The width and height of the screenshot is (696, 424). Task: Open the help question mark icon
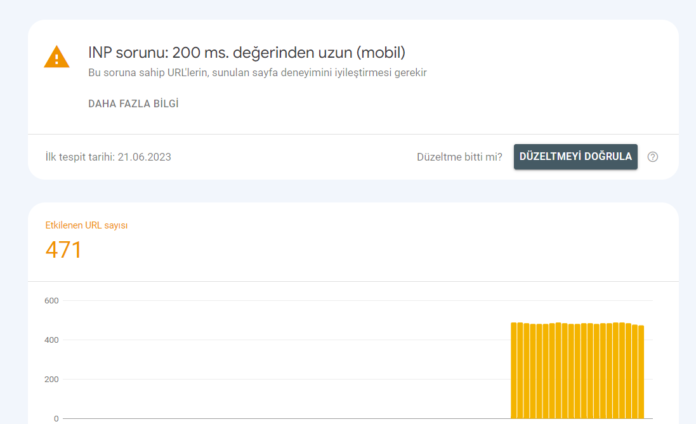tap(652, 157)
